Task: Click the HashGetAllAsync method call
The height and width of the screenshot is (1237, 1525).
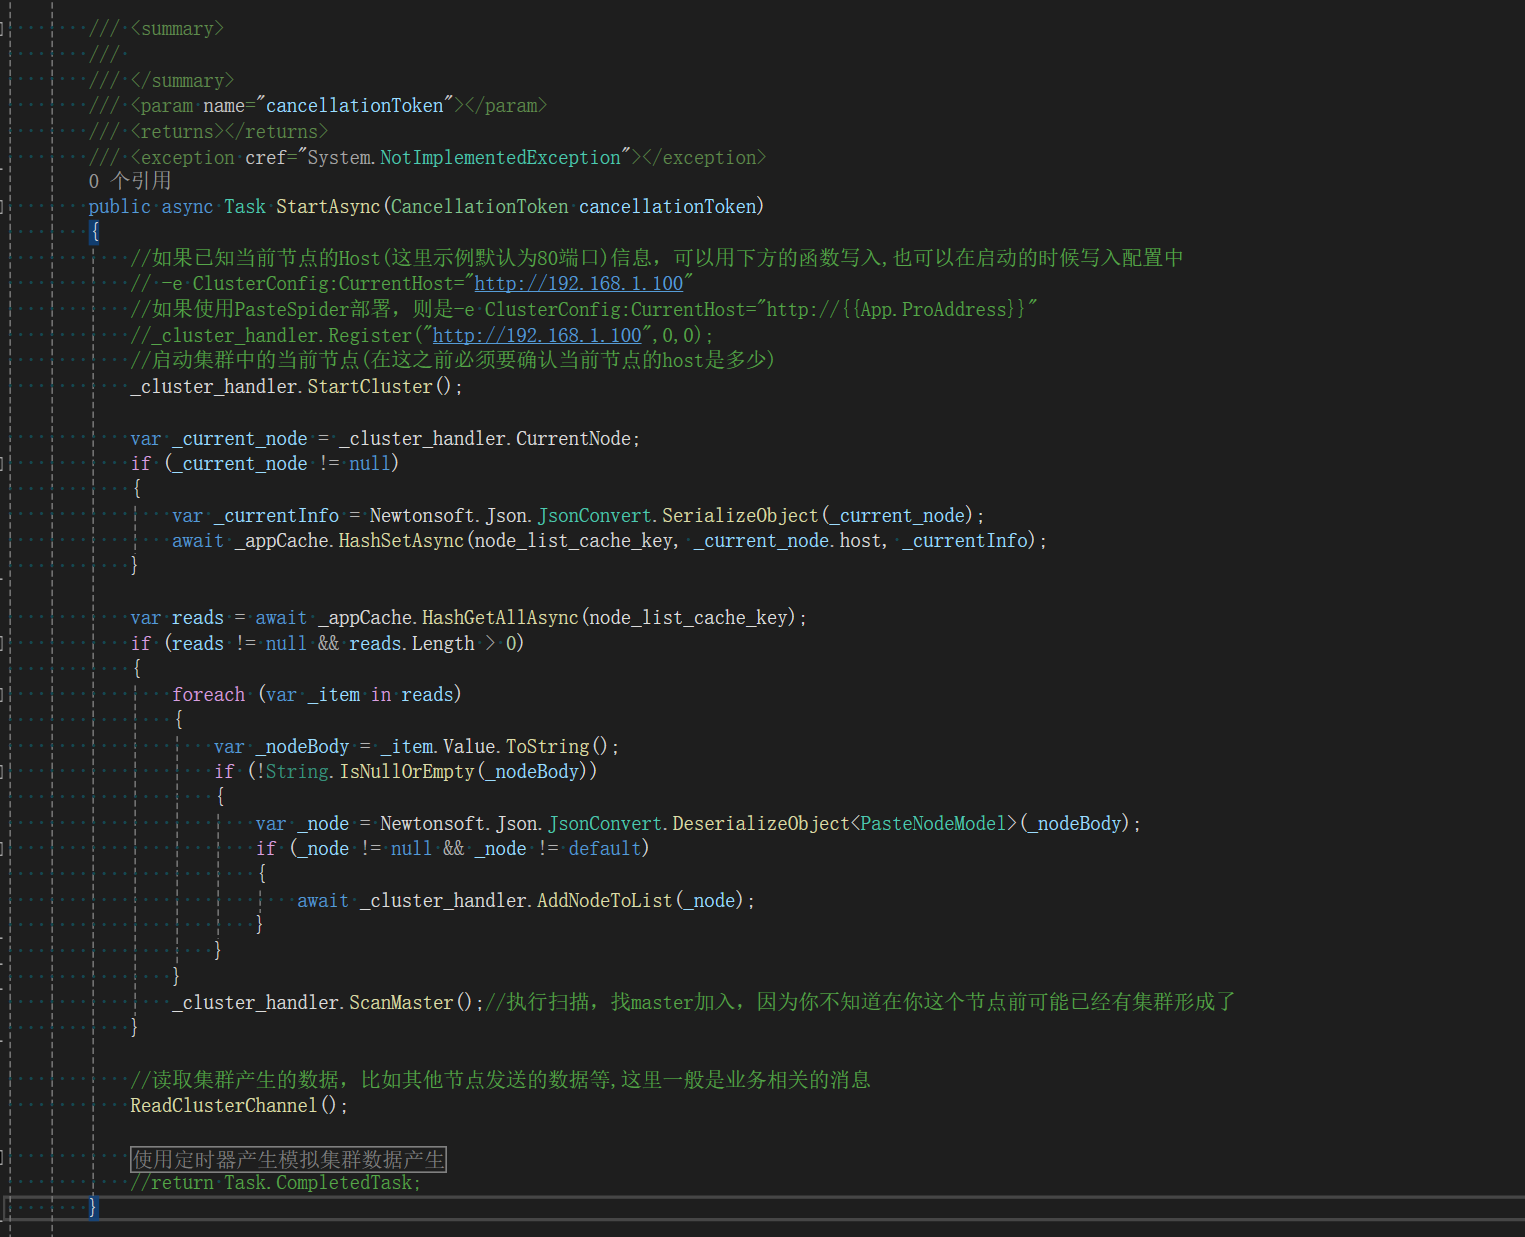Action: pos(500,618)
